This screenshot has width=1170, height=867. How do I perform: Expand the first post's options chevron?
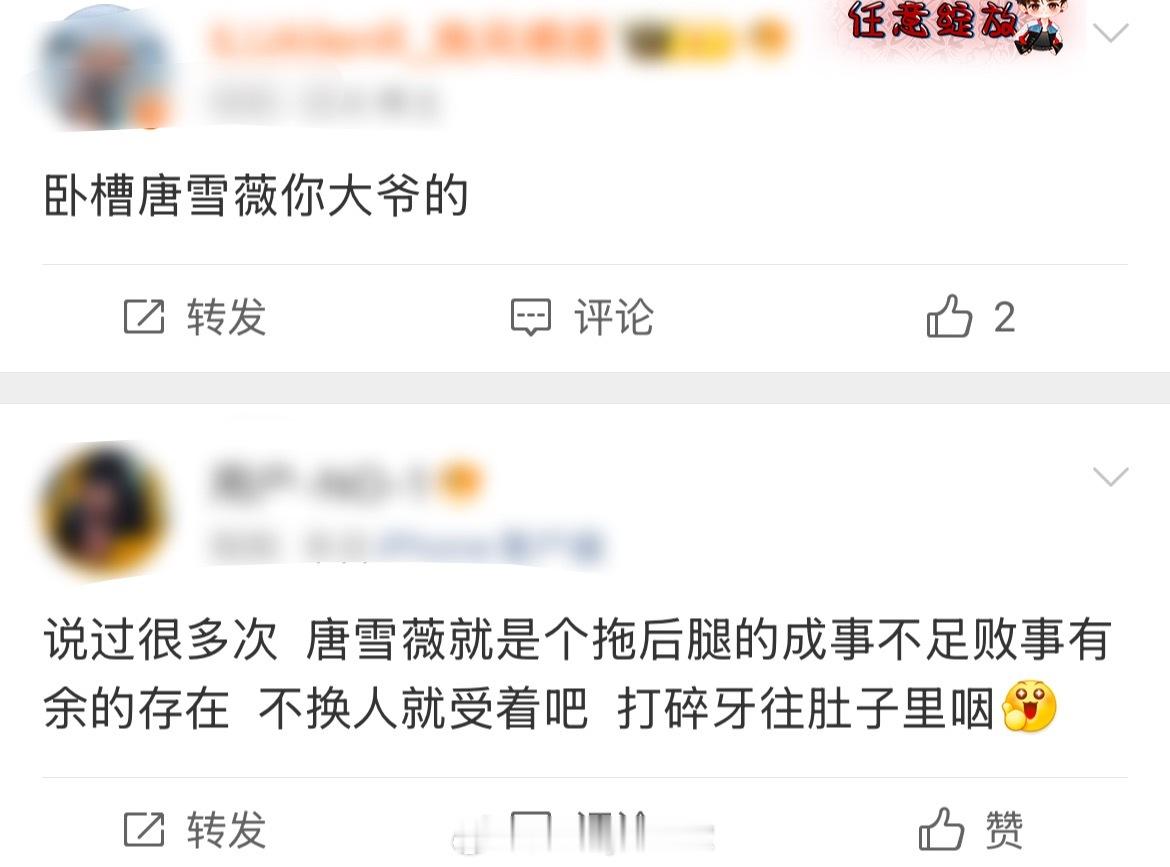1110,33
